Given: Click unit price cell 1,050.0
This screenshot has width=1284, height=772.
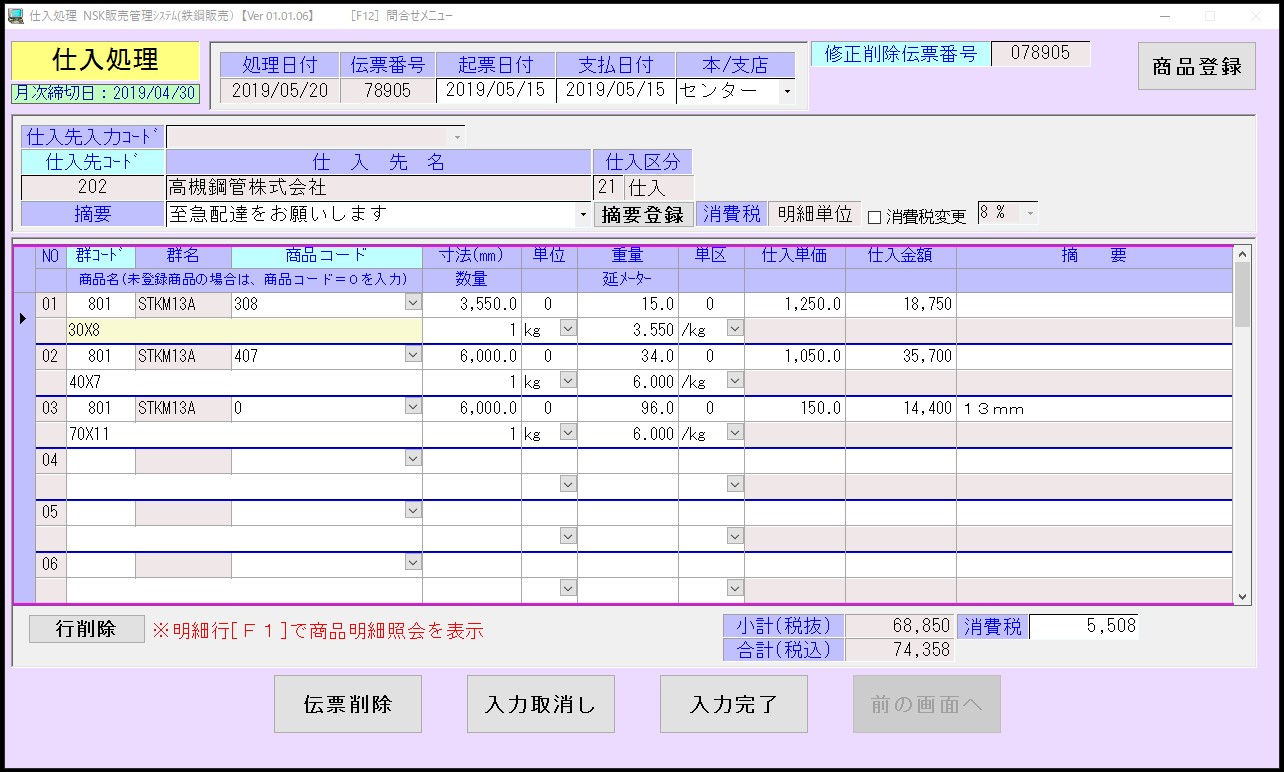Looking at the screenshot, I should click(794, 356).
